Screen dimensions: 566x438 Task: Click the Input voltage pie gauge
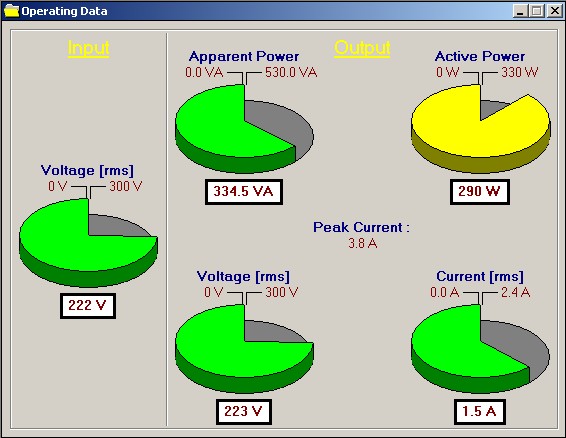[x=88, y=243]
